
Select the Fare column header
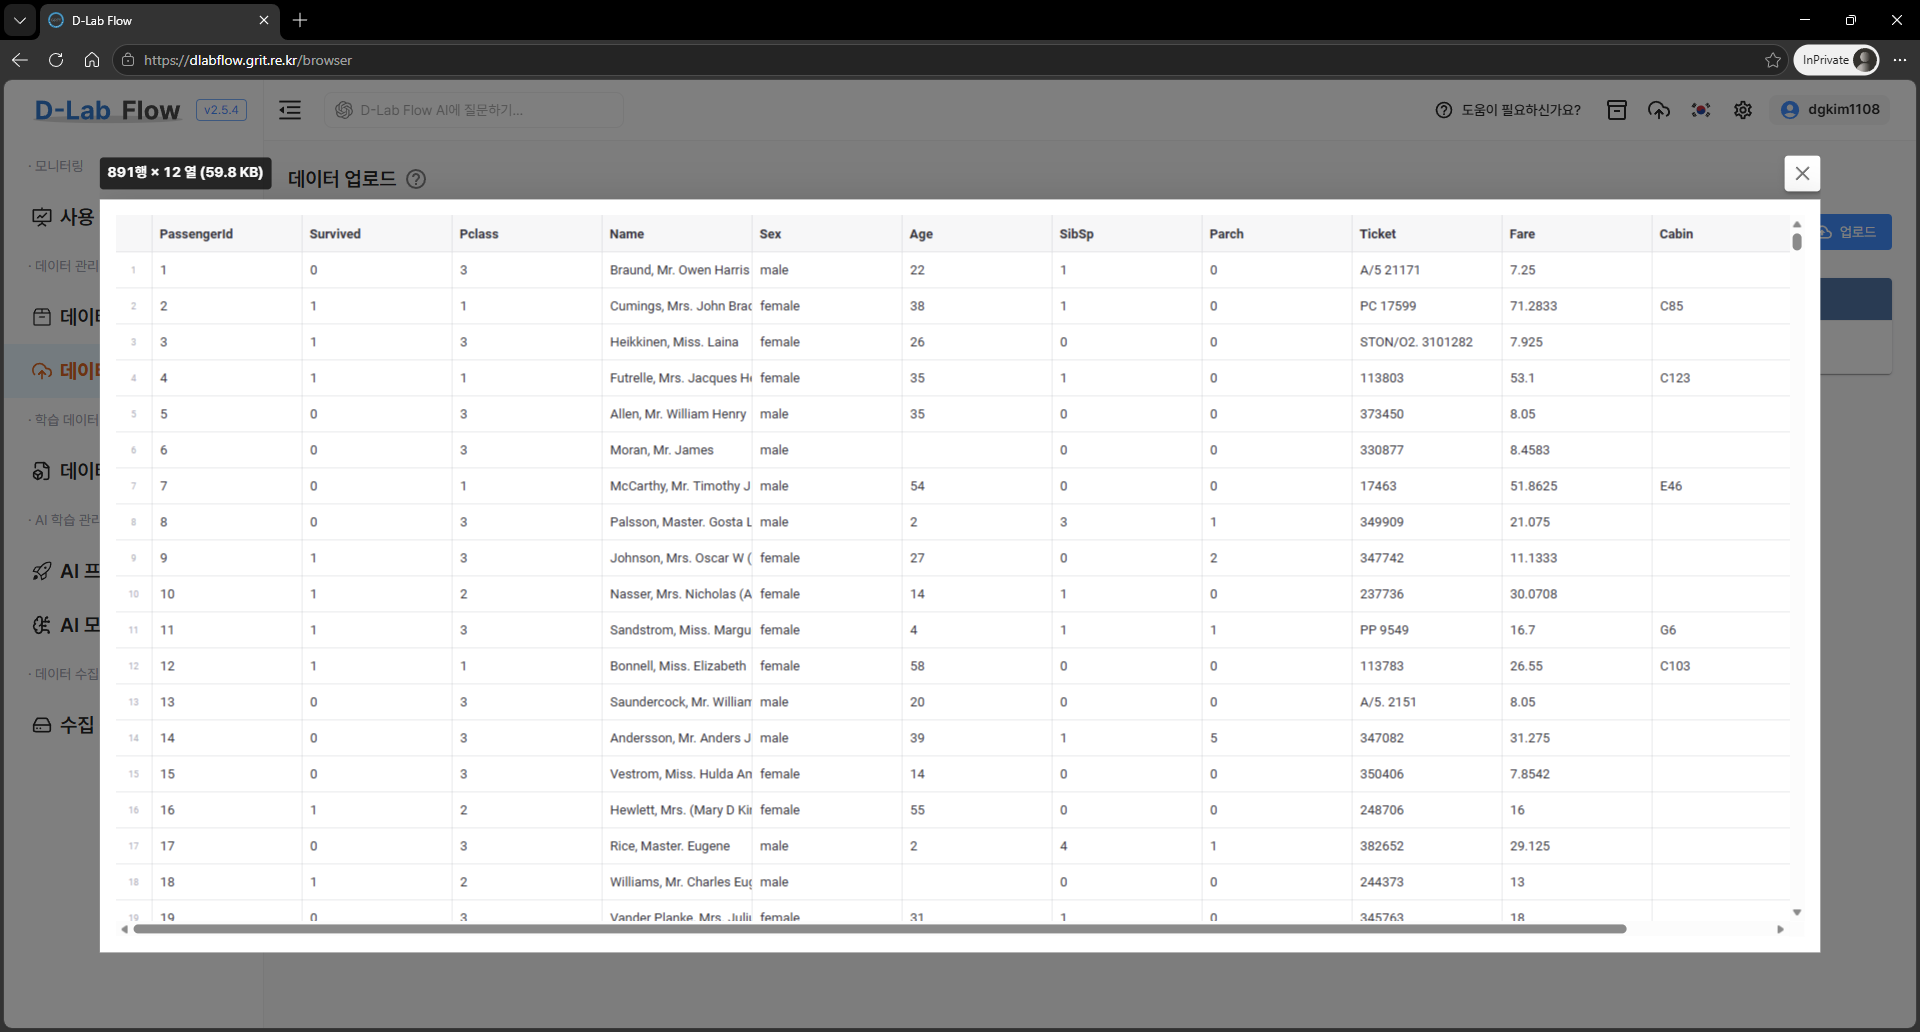tap(1576, 234)
